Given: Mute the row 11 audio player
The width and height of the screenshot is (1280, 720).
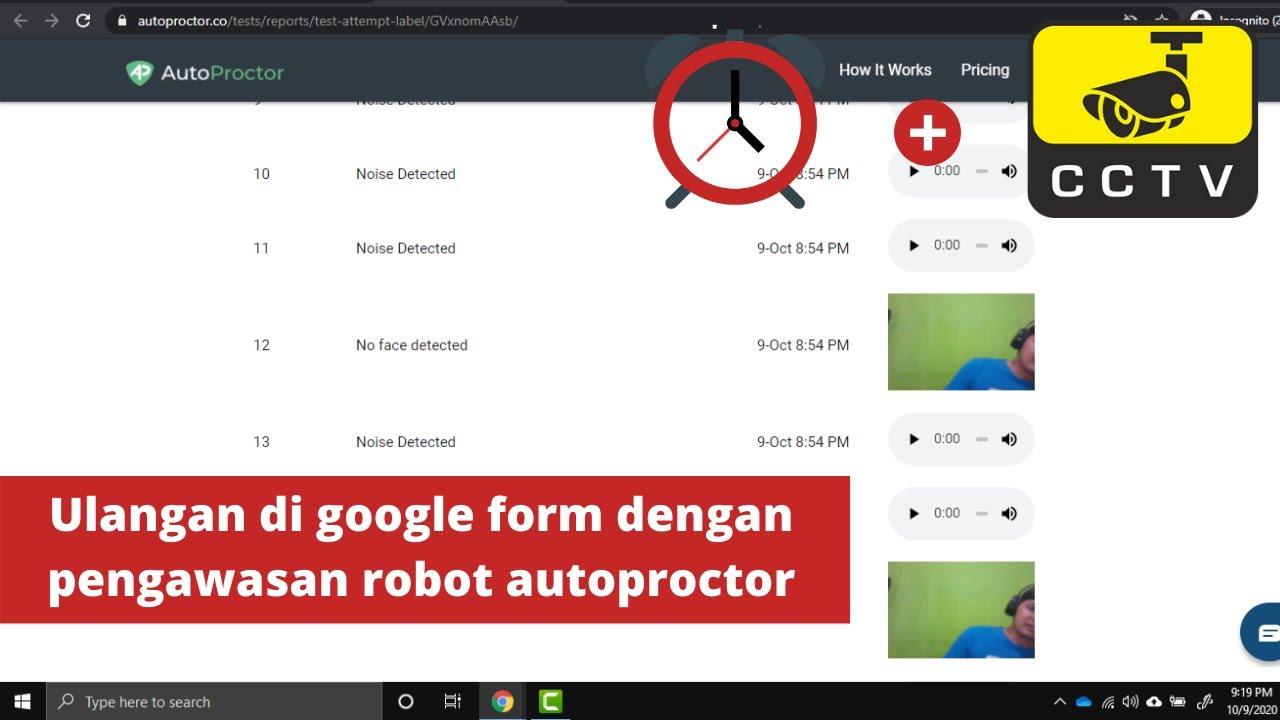Looking at the screenshot, I should pos(1009,245).
